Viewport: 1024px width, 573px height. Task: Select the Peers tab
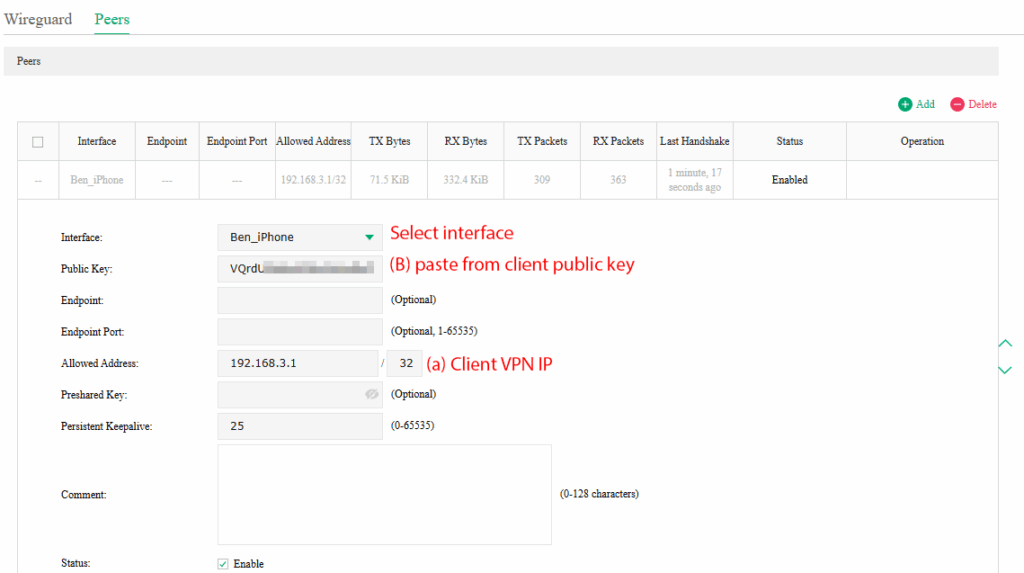pyautogui.click(x=112, y=19)
